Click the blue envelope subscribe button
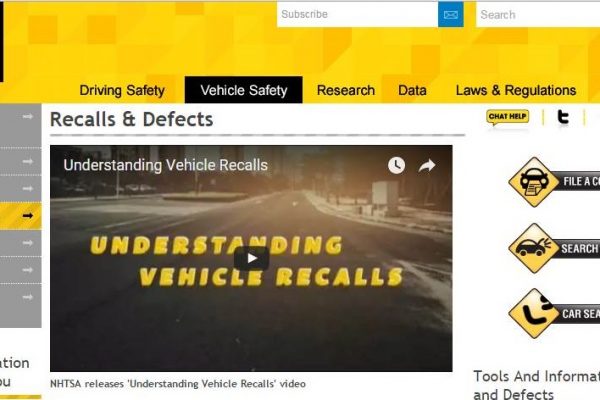Screen dimensions: 600x400 point(450,15)
